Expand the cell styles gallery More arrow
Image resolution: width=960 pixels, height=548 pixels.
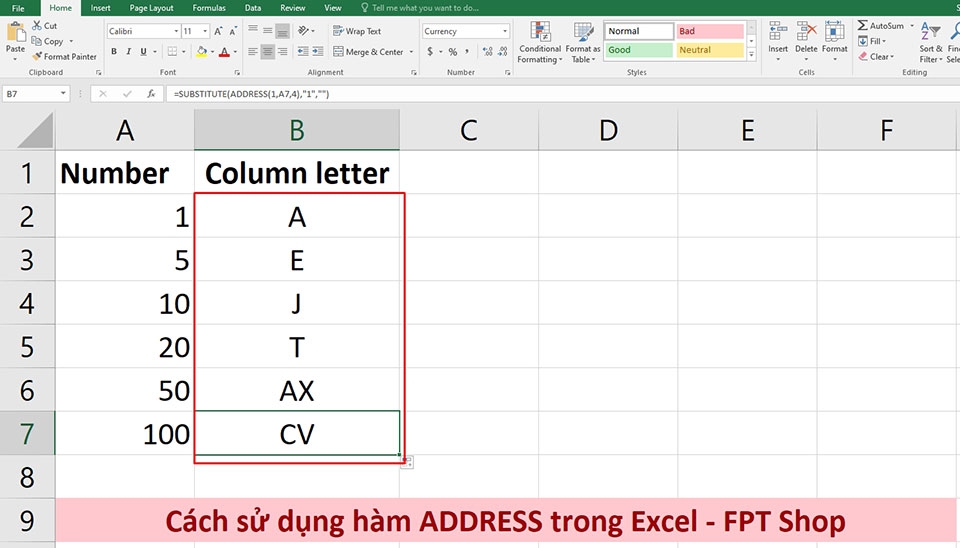coord(752,54)
